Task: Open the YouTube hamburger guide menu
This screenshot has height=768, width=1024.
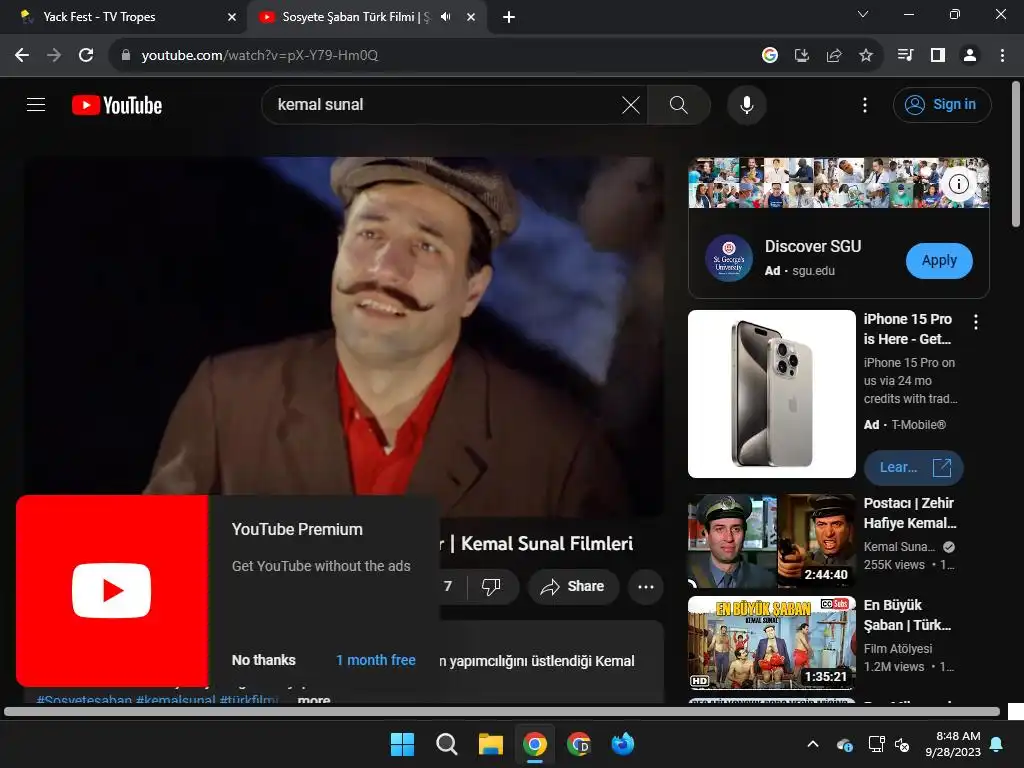Action: coord(36,104)
